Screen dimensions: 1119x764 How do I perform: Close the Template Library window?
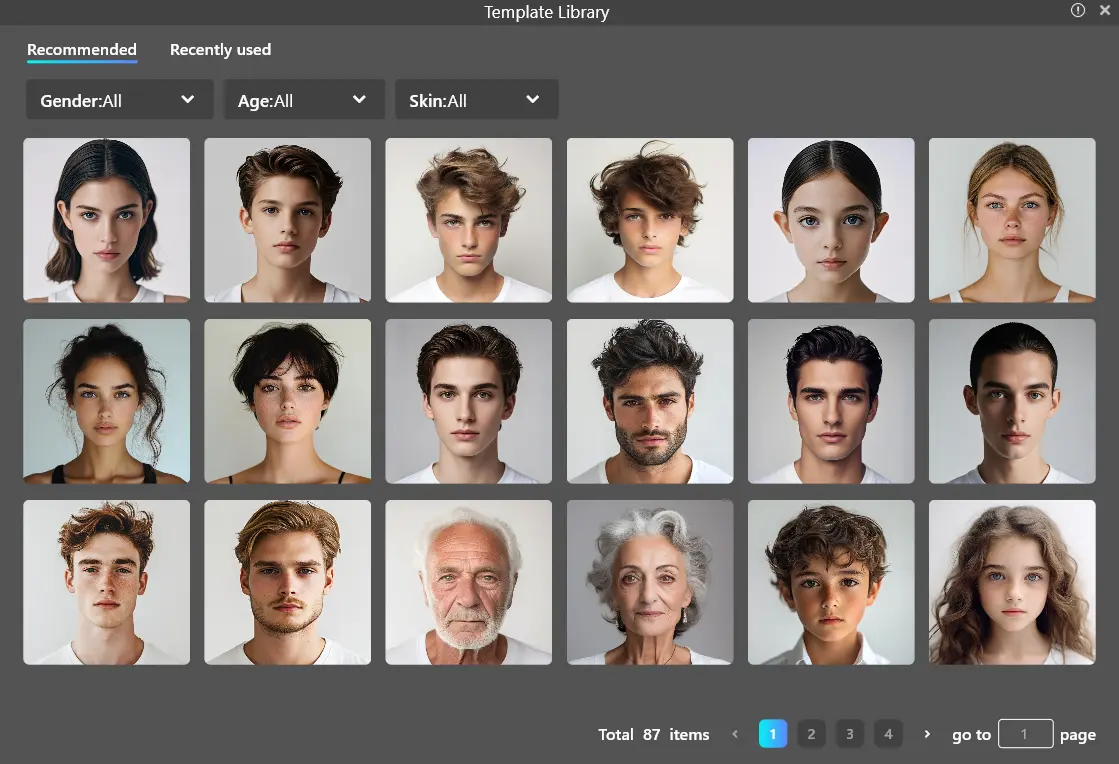pos(1105,10)
